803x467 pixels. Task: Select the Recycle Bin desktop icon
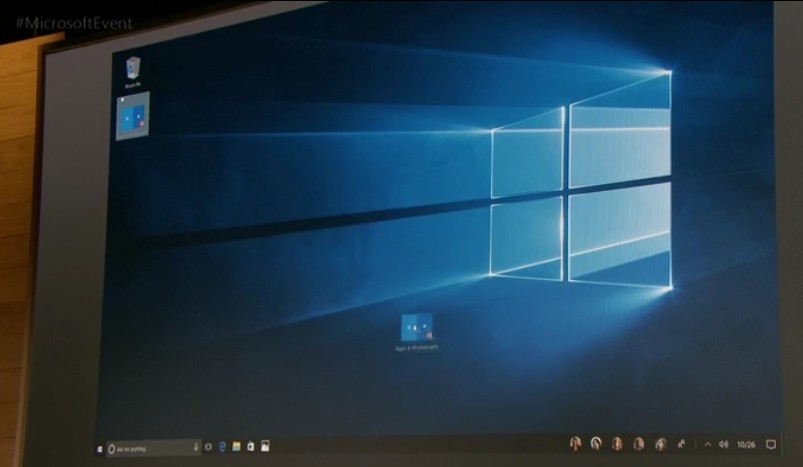tap(133, 72)
